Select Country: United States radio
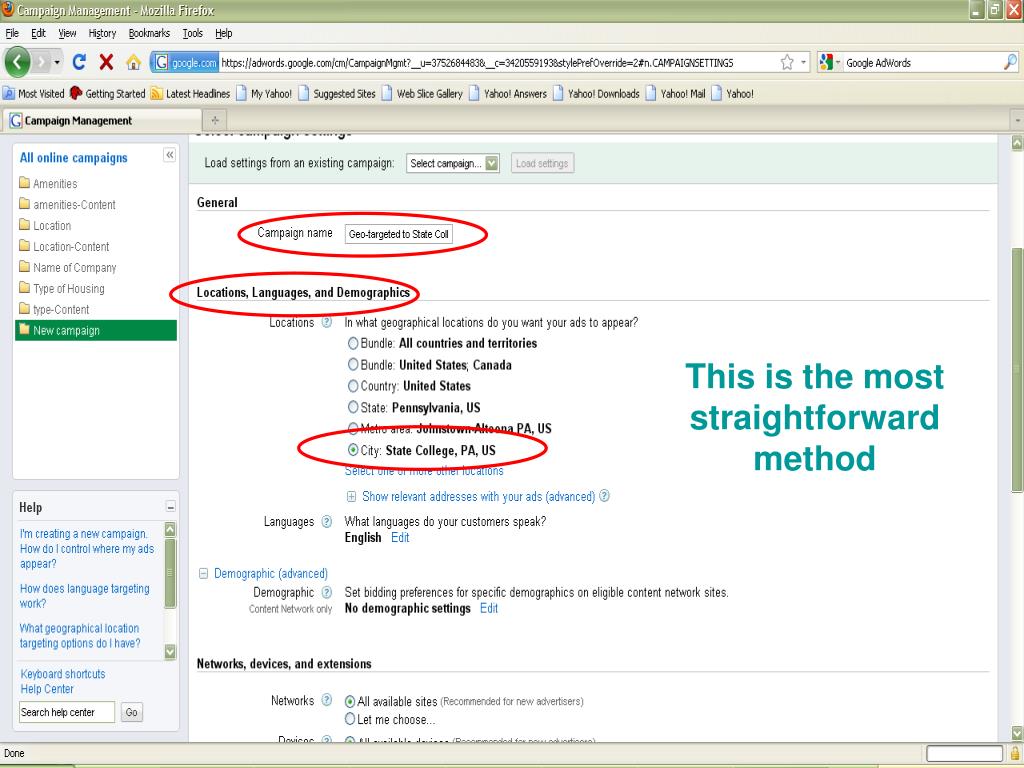Image resolution: width=1024 pixels, height=768 pixels. (x=353, y=386)
